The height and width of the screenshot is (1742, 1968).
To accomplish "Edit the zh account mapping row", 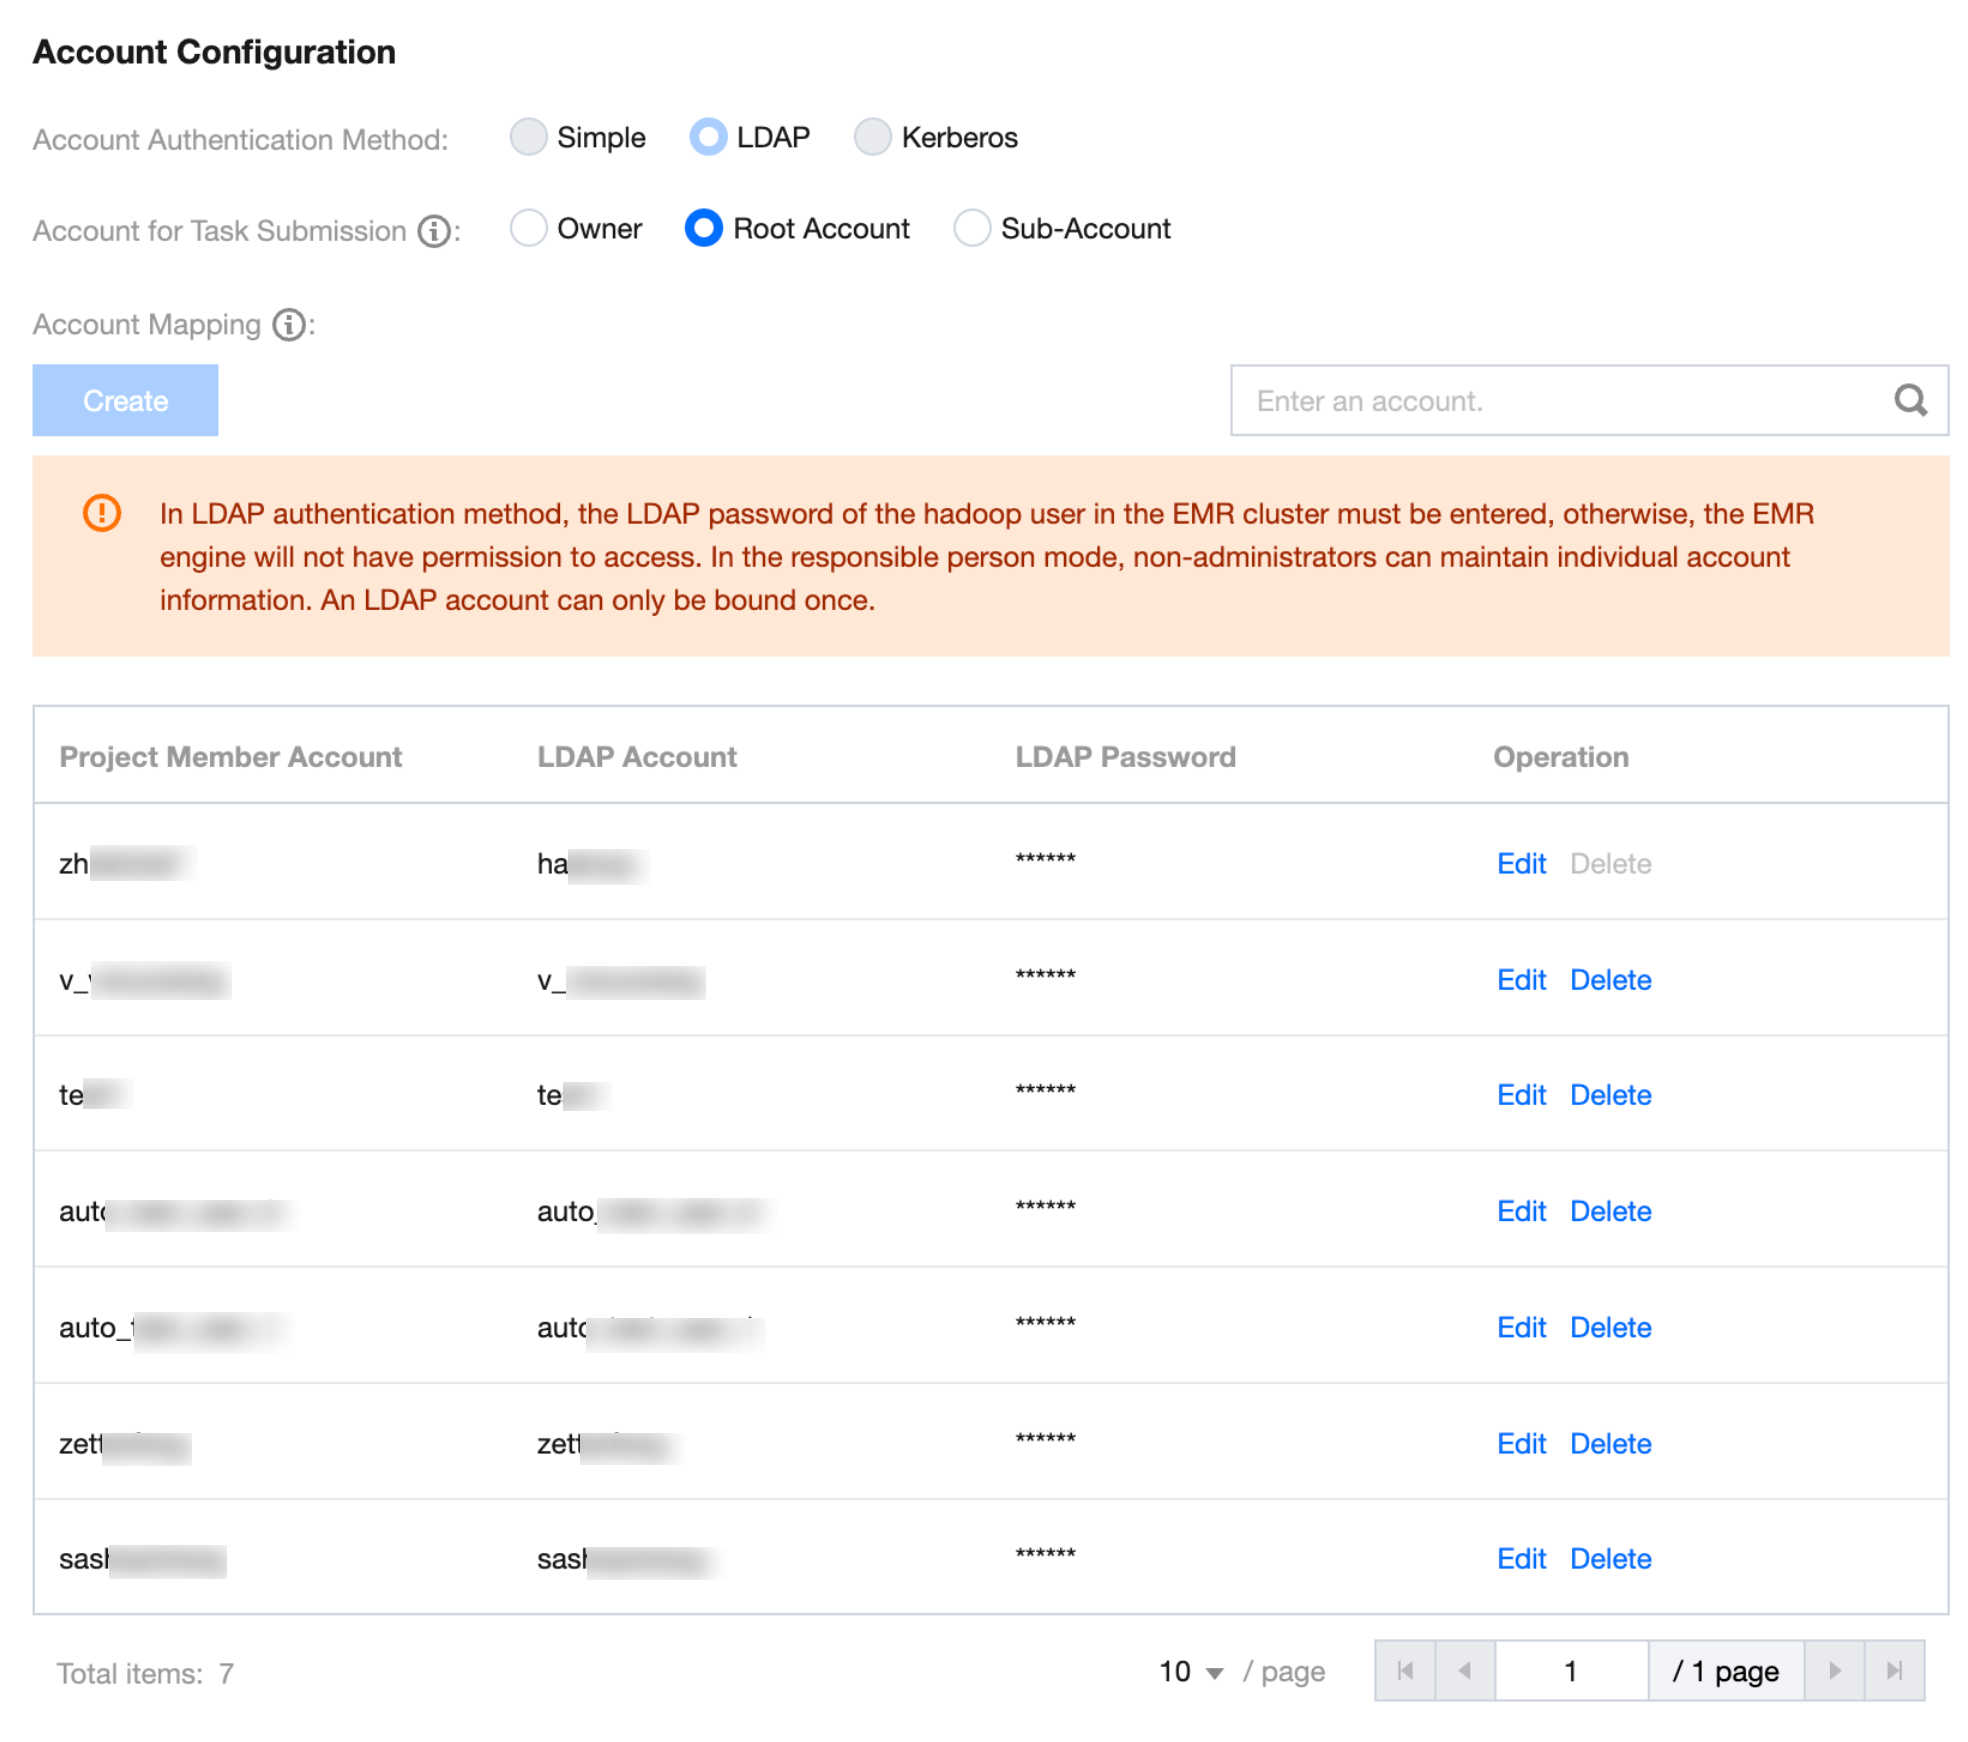I will click(x=1520, y=863).
